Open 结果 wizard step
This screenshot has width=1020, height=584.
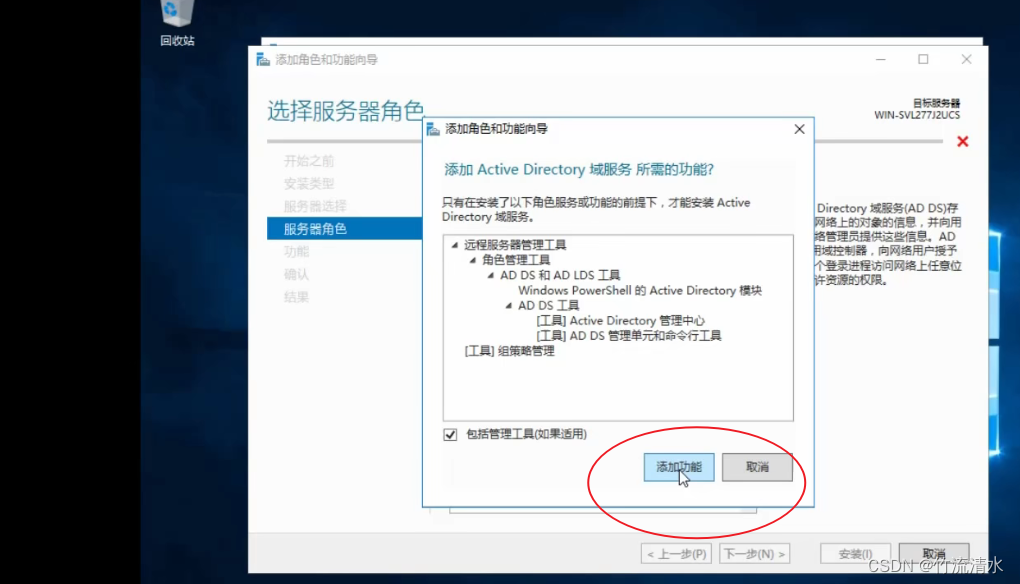297,297
